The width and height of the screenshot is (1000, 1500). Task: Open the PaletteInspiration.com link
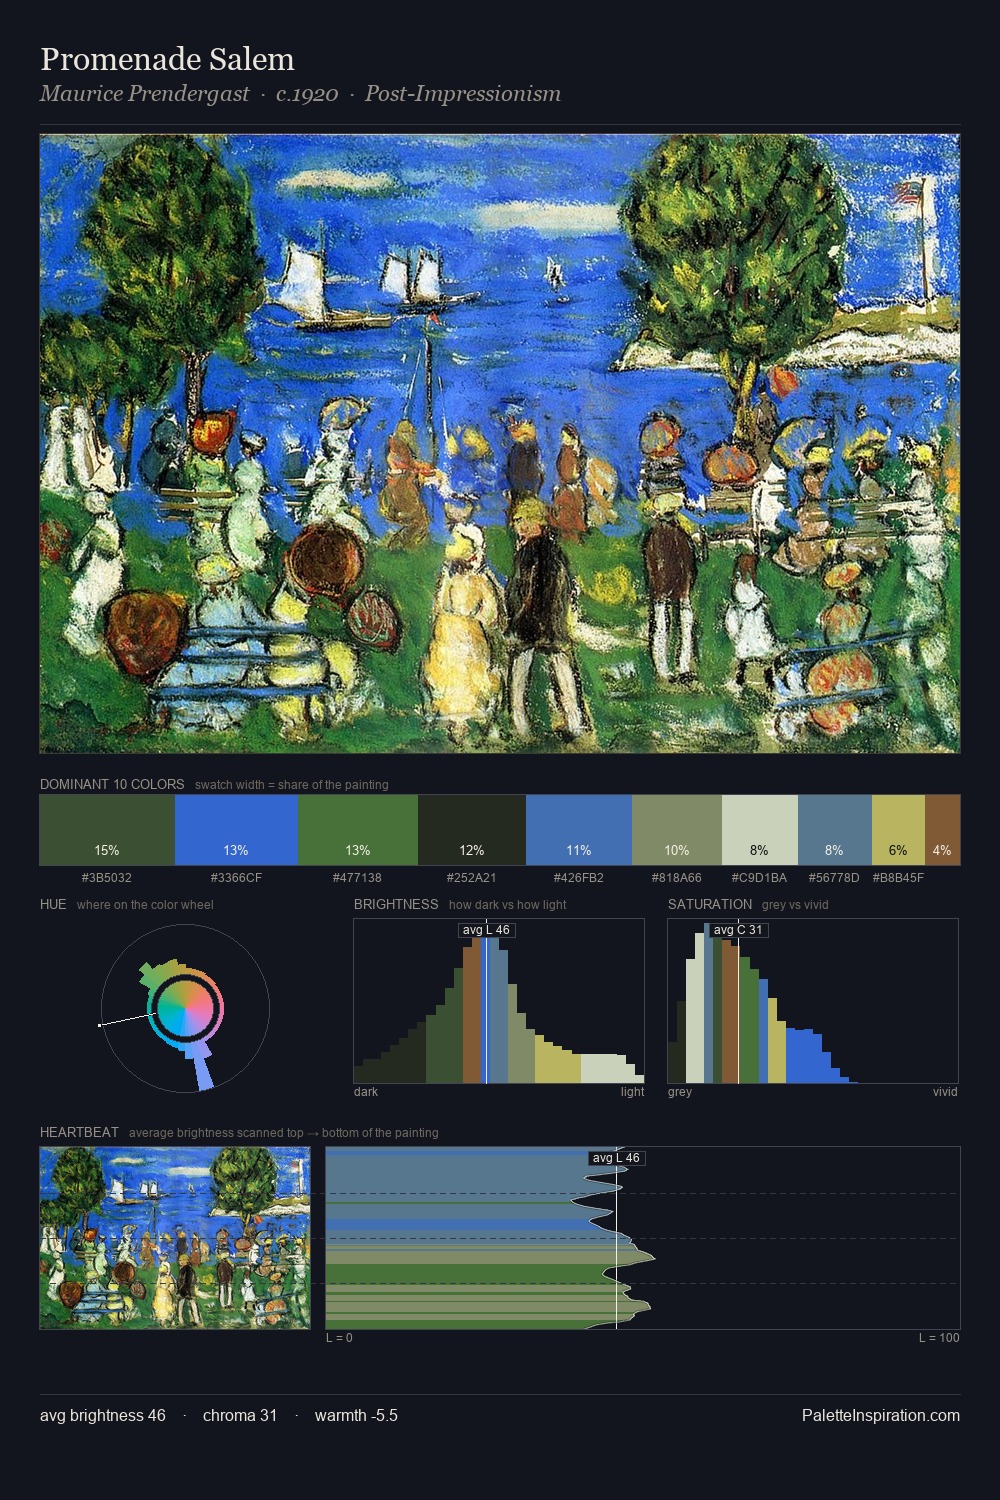click(x=881, y=1415)
